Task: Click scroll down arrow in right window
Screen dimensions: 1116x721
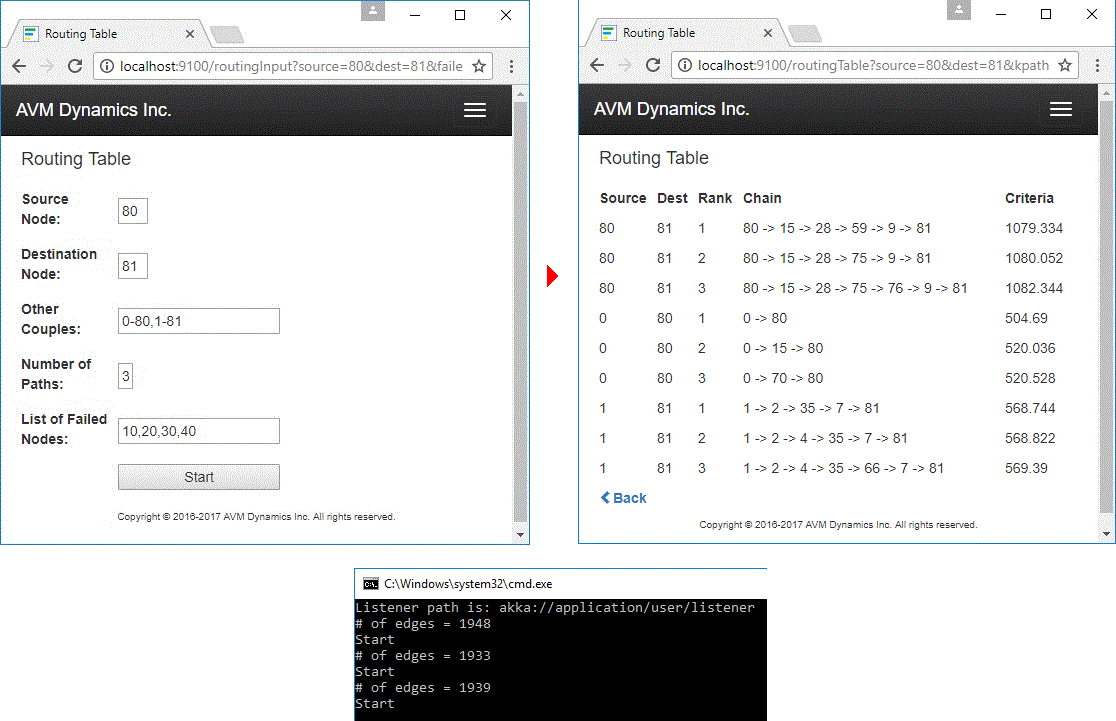Action: [1106, 534]
